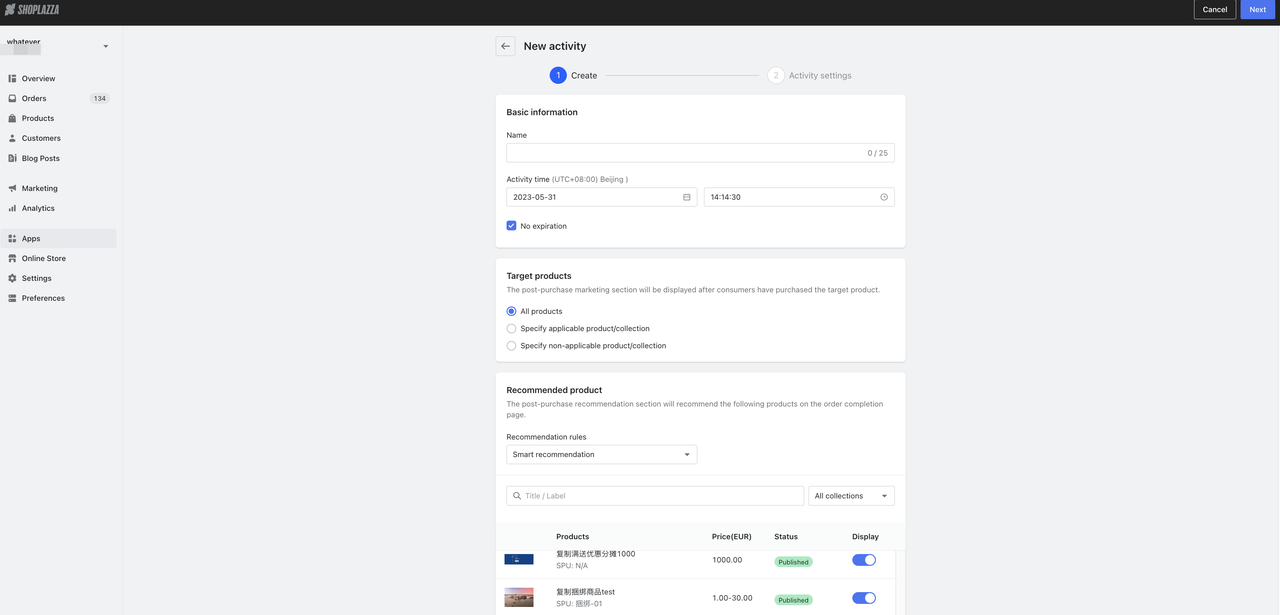Select Specify non-applicable product/collection radio

[512, 346]
